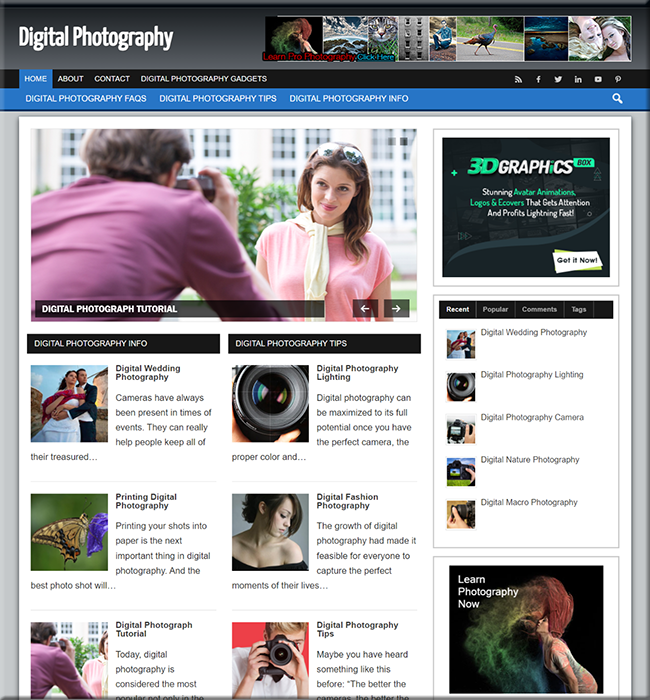Click sidebar lens thumbnail for Lighting
The image size is (650, 700).
pyautogui.click(x=461, y=387)
